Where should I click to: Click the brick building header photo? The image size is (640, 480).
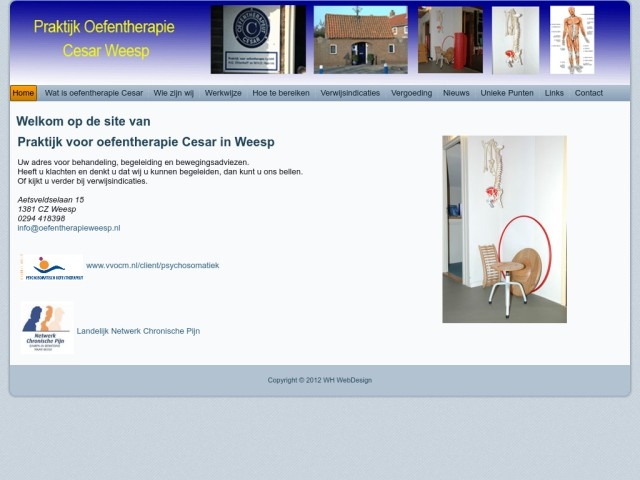(360, 40)
